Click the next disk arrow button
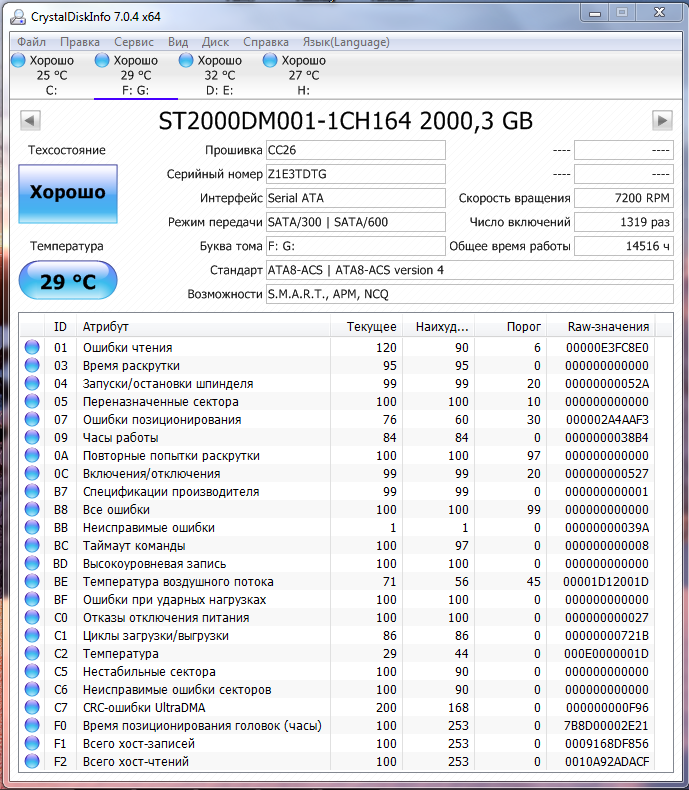 661,121
